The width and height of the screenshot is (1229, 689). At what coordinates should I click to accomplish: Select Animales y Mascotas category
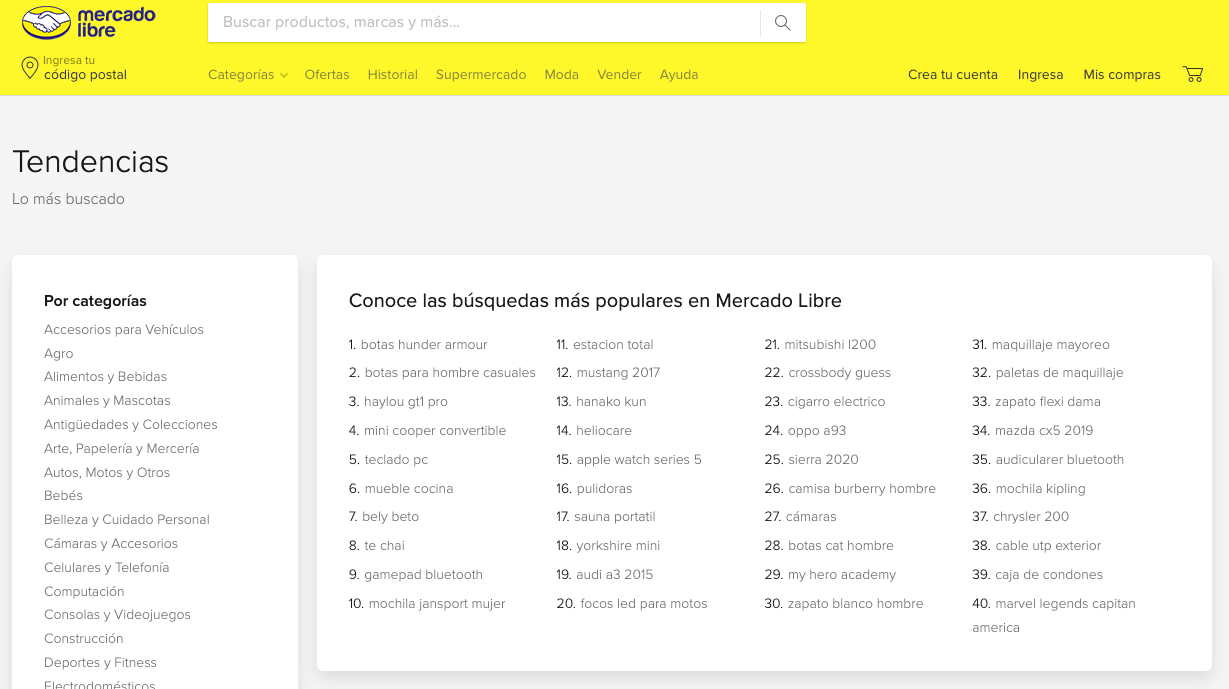(107, 401)
